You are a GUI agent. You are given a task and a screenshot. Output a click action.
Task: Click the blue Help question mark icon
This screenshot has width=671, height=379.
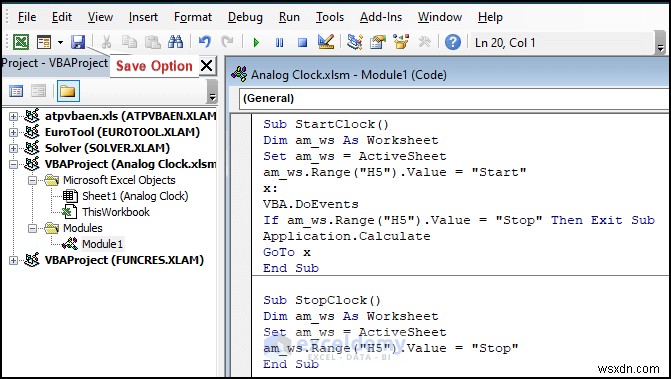(x=453, y=42)
